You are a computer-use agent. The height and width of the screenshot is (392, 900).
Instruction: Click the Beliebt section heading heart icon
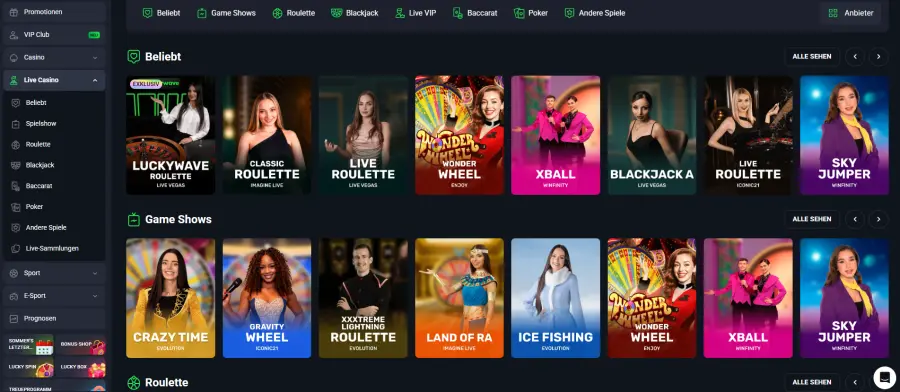coord(133,56)
